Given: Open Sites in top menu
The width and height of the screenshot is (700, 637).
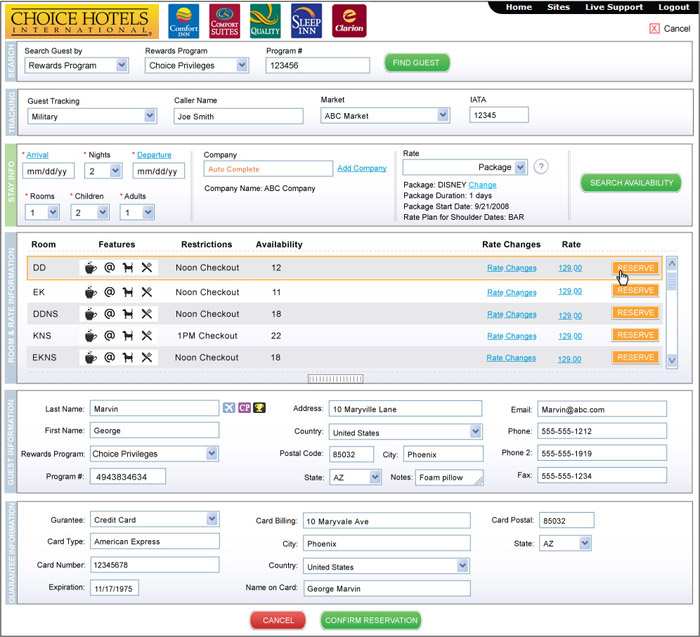Looking at the screenshot, I should pyautogui.click(x=558, y=7).
